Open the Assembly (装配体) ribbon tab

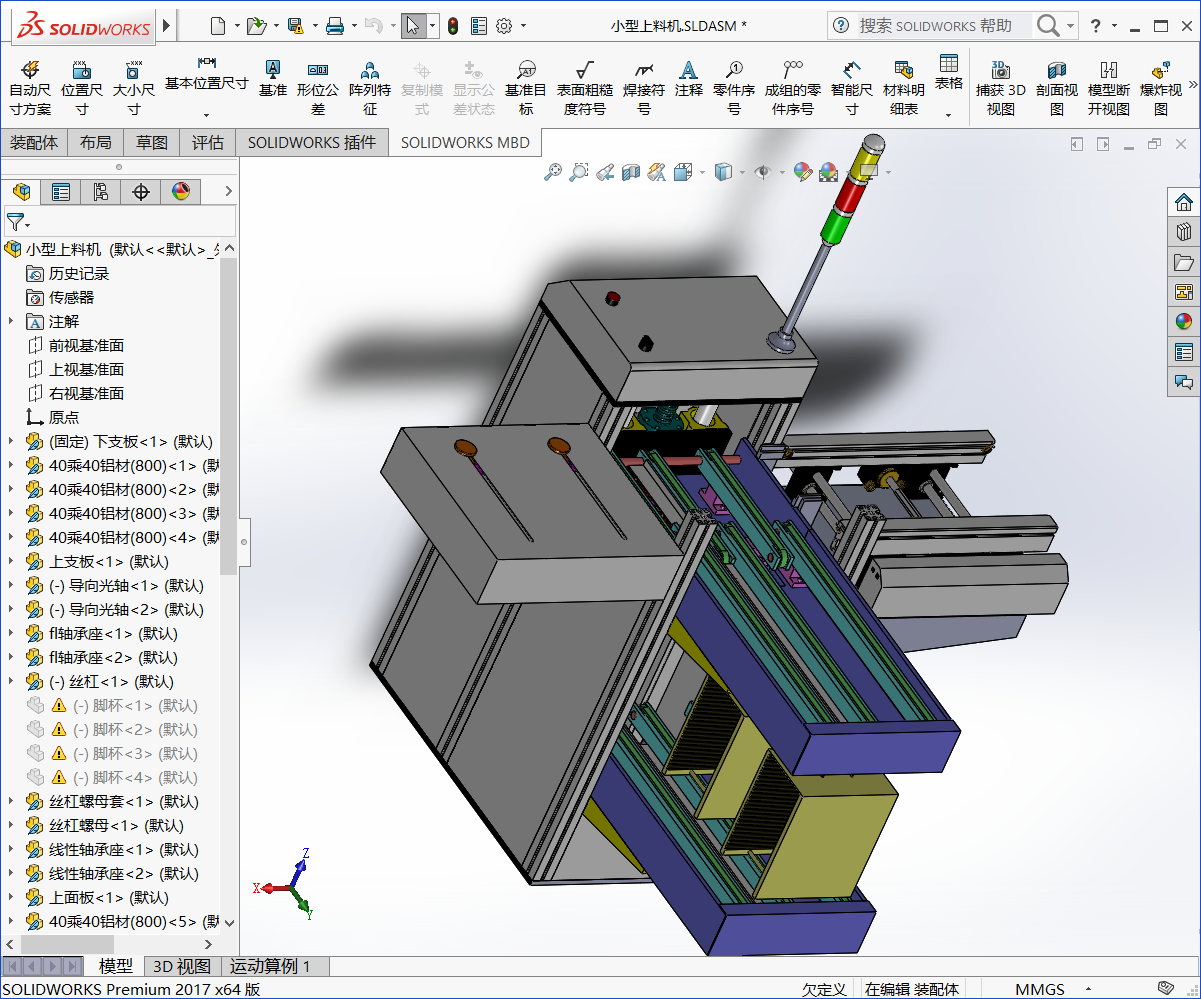coord(34,142)
